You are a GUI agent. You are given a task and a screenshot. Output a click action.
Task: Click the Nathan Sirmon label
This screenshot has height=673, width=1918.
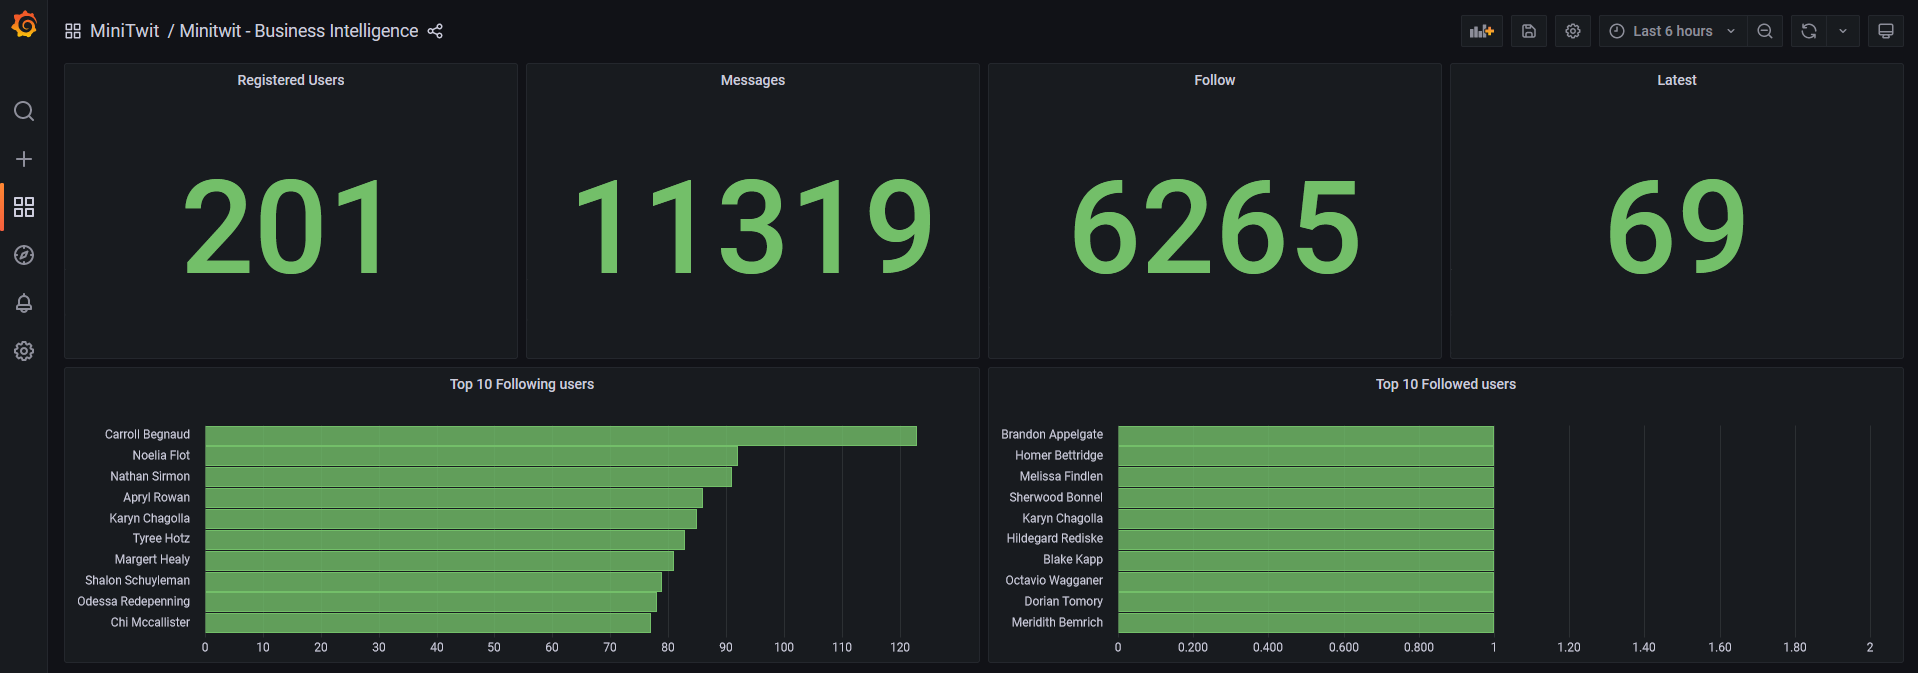(x=150, y=476)
